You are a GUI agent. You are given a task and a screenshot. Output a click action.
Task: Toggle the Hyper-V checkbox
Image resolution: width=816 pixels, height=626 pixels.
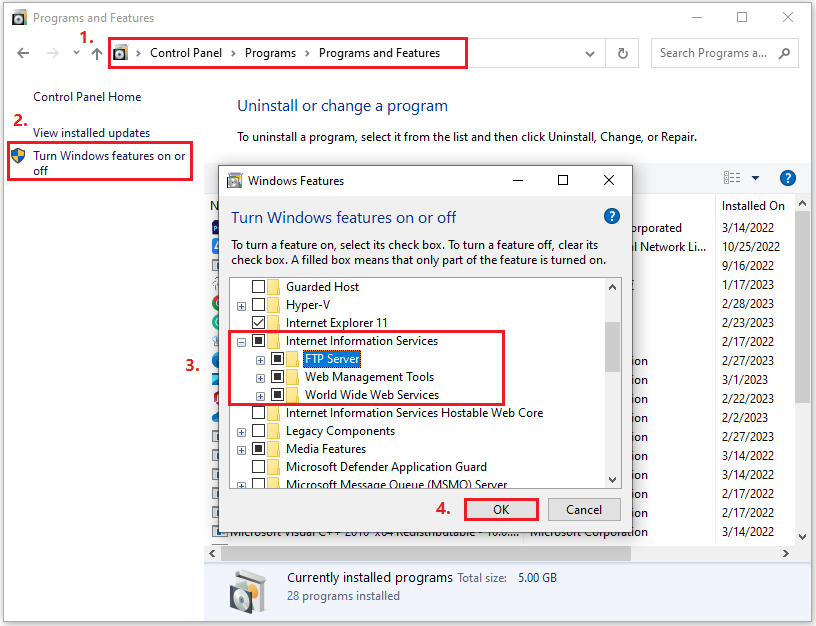coord(259,305)
